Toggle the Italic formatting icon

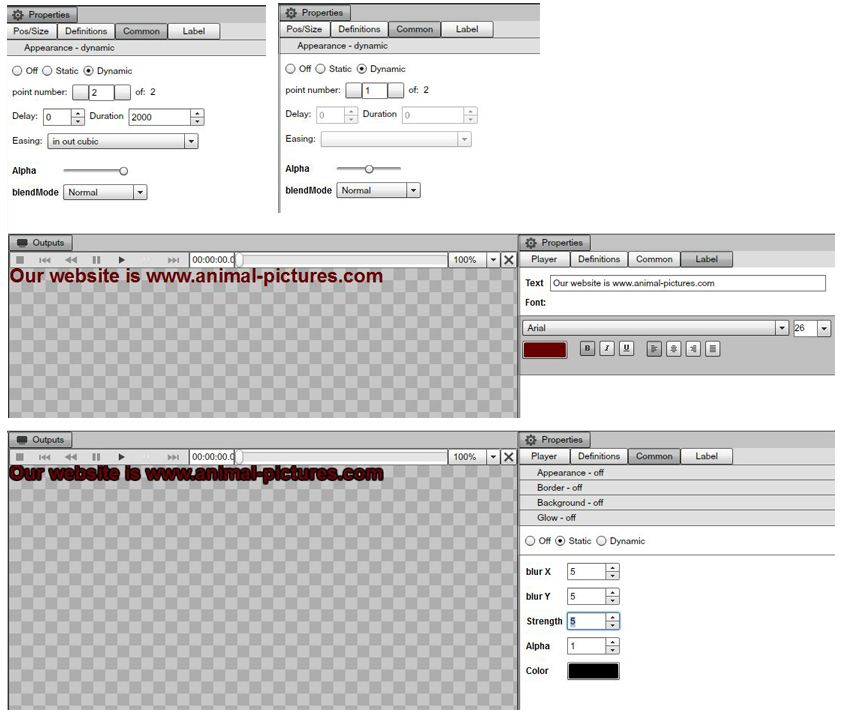(607, 349)
